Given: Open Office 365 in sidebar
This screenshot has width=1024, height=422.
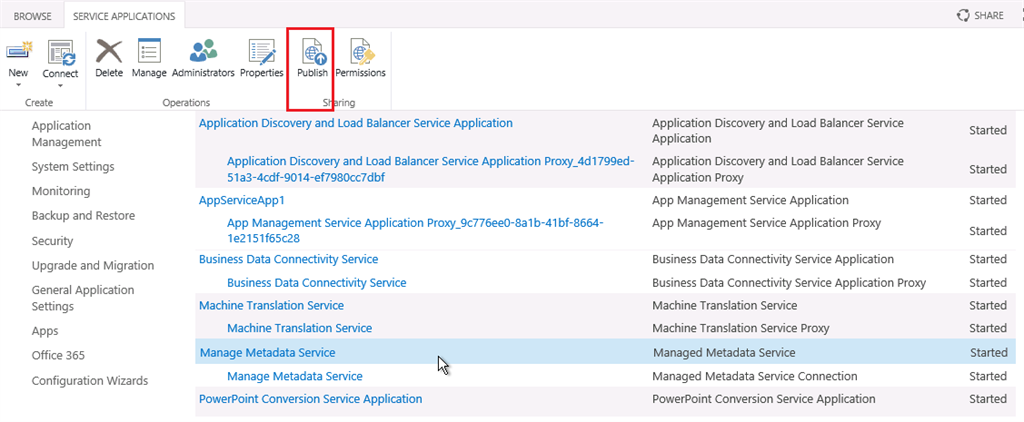Looking at the screenshot, I should (x=58, y=355).
